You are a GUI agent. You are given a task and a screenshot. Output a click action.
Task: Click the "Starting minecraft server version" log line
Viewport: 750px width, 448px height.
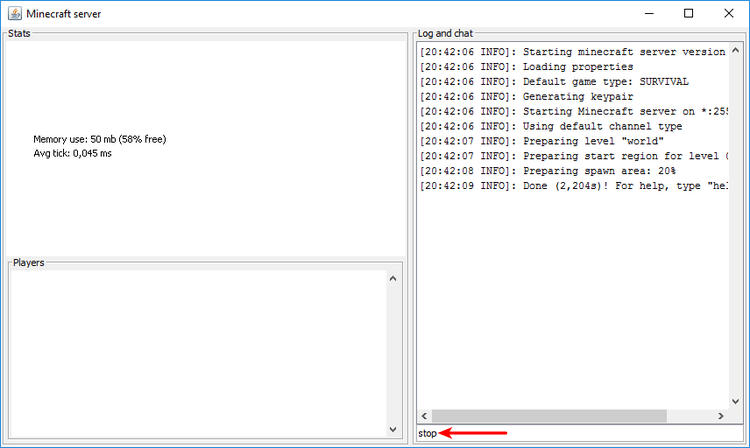coord(573,52)
